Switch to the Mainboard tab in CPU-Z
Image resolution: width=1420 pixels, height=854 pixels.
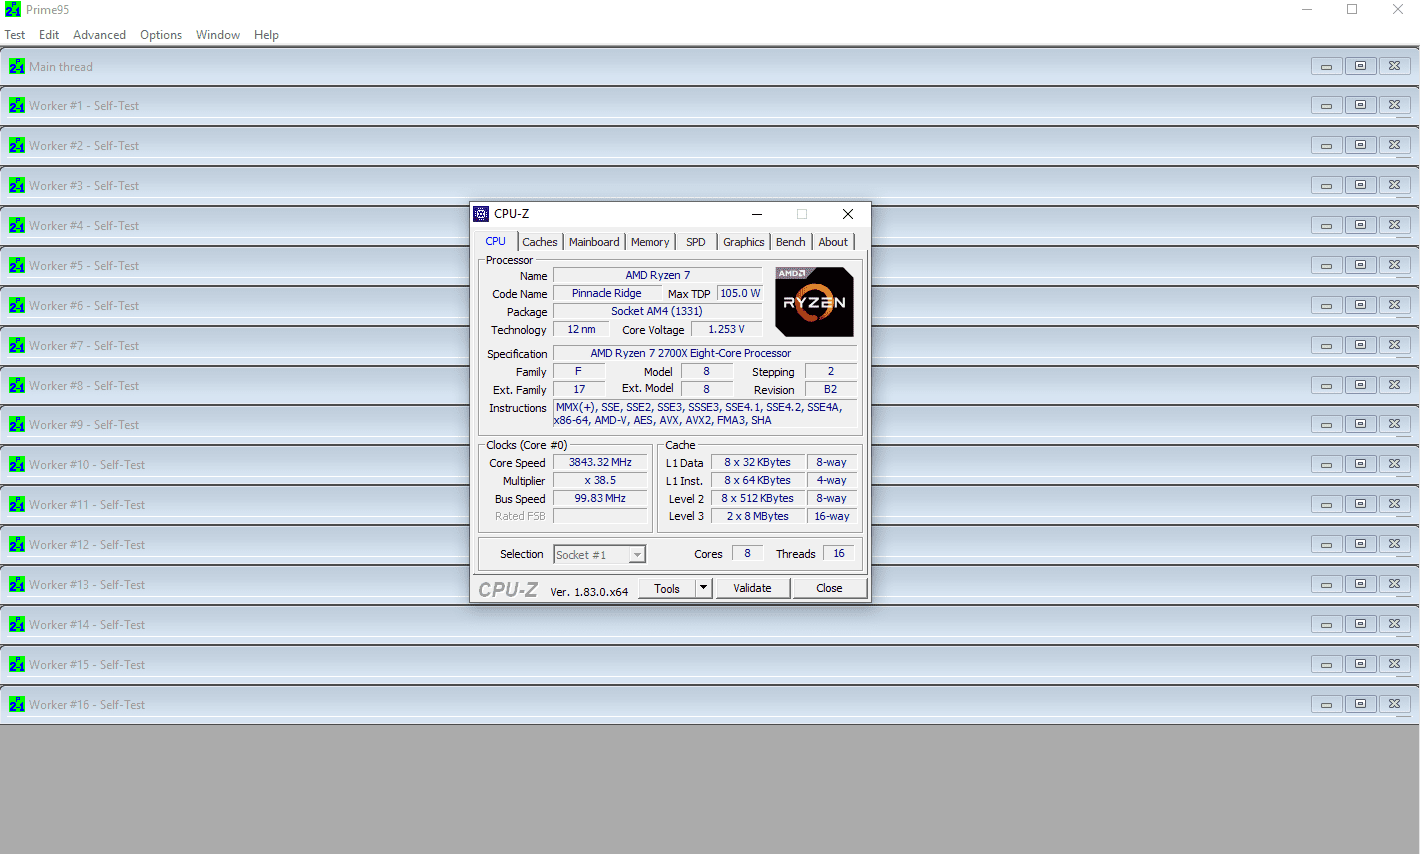pyautogui.click(x=594, y=242)
